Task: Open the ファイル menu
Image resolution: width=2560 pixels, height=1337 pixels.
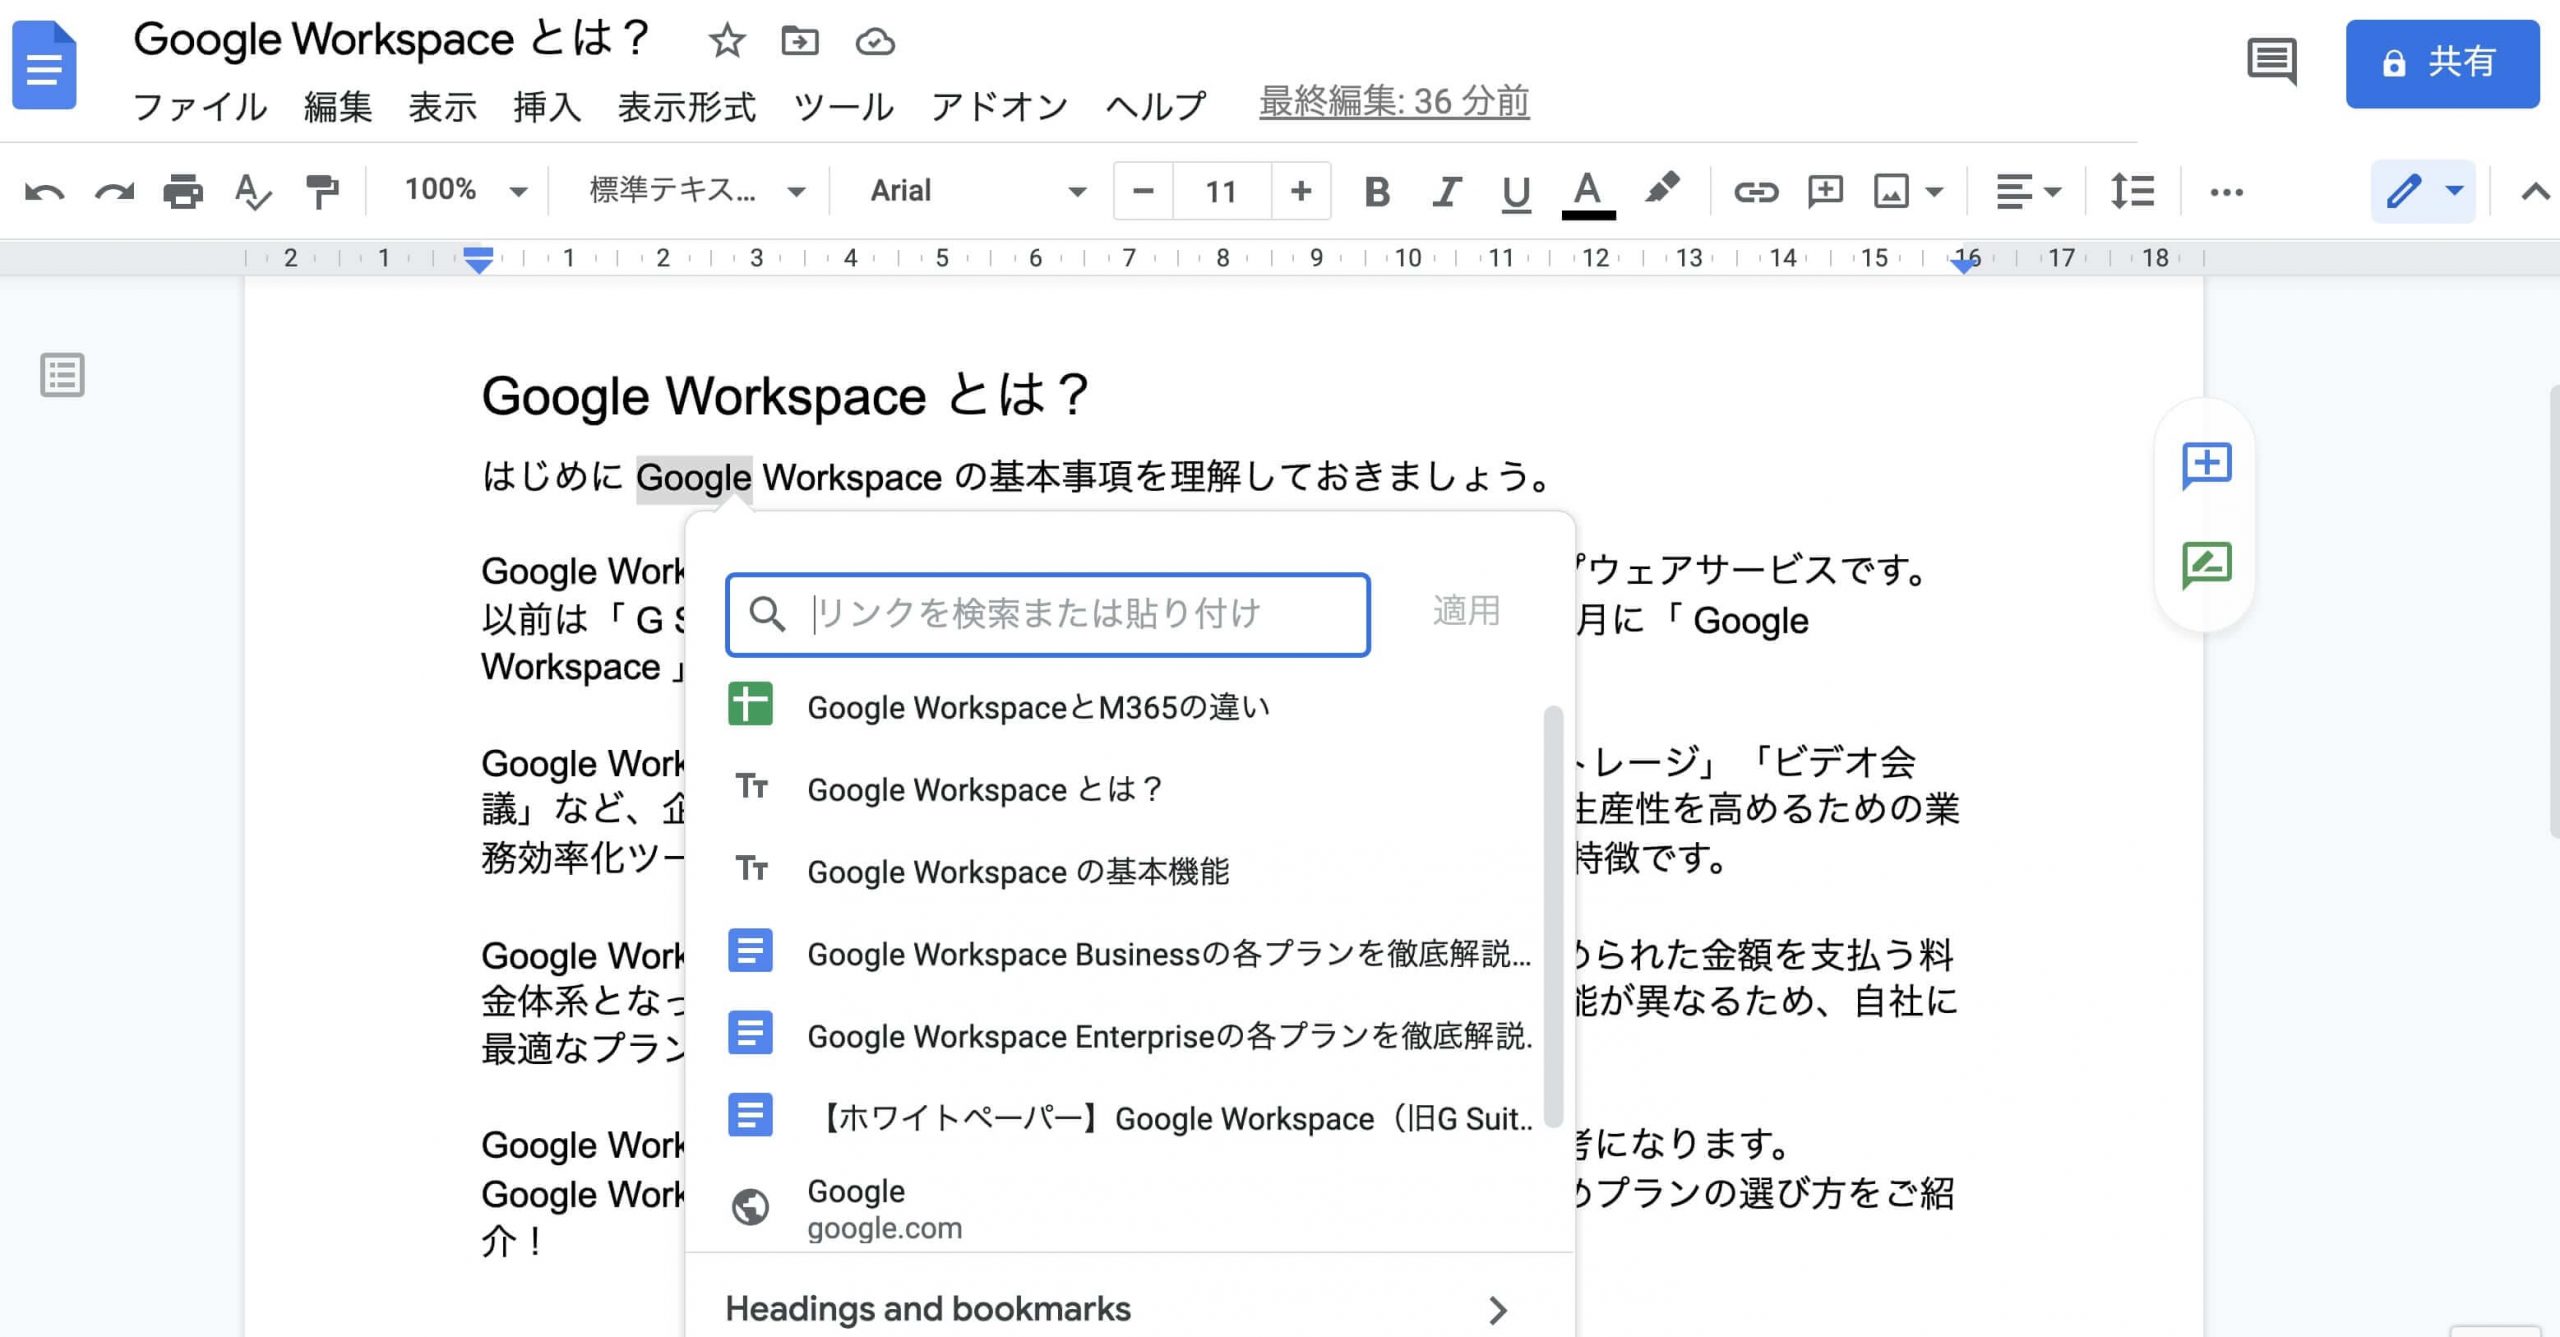Action: (x=200, y=106)
